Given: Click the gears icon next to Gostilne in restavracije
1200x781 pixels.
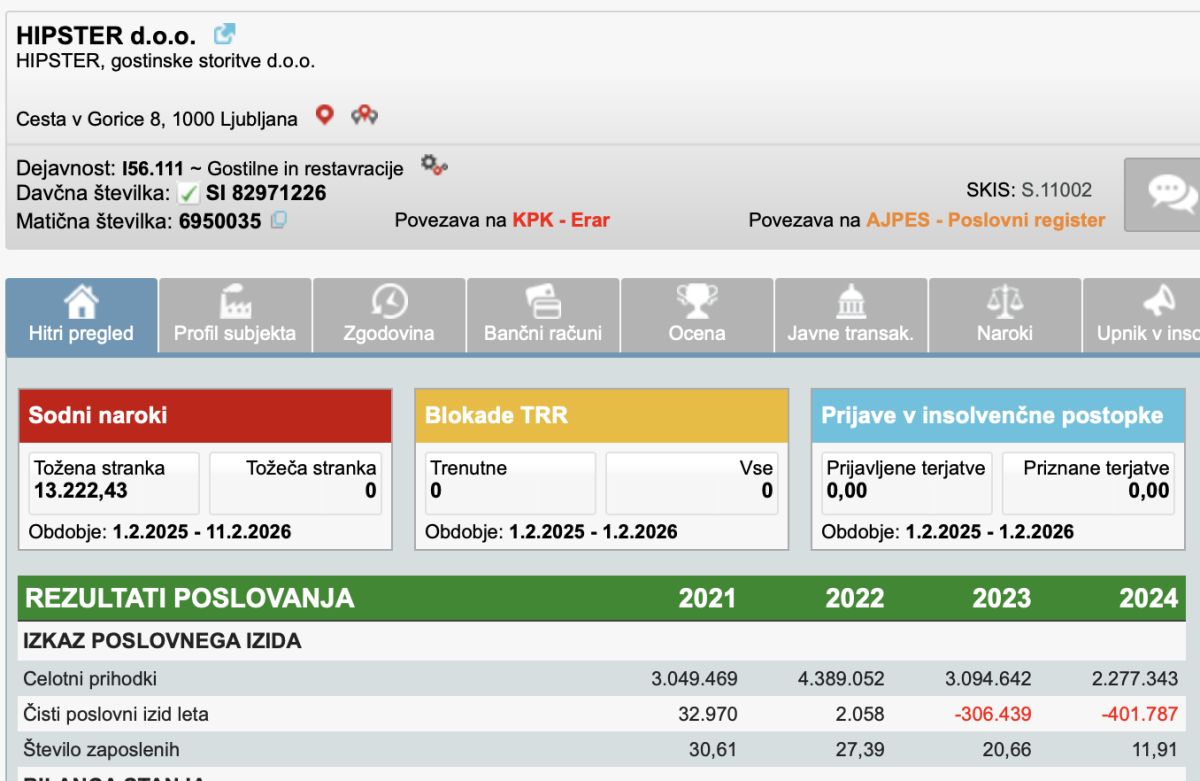Looking at the screenshot, I should tap(433, 165).
